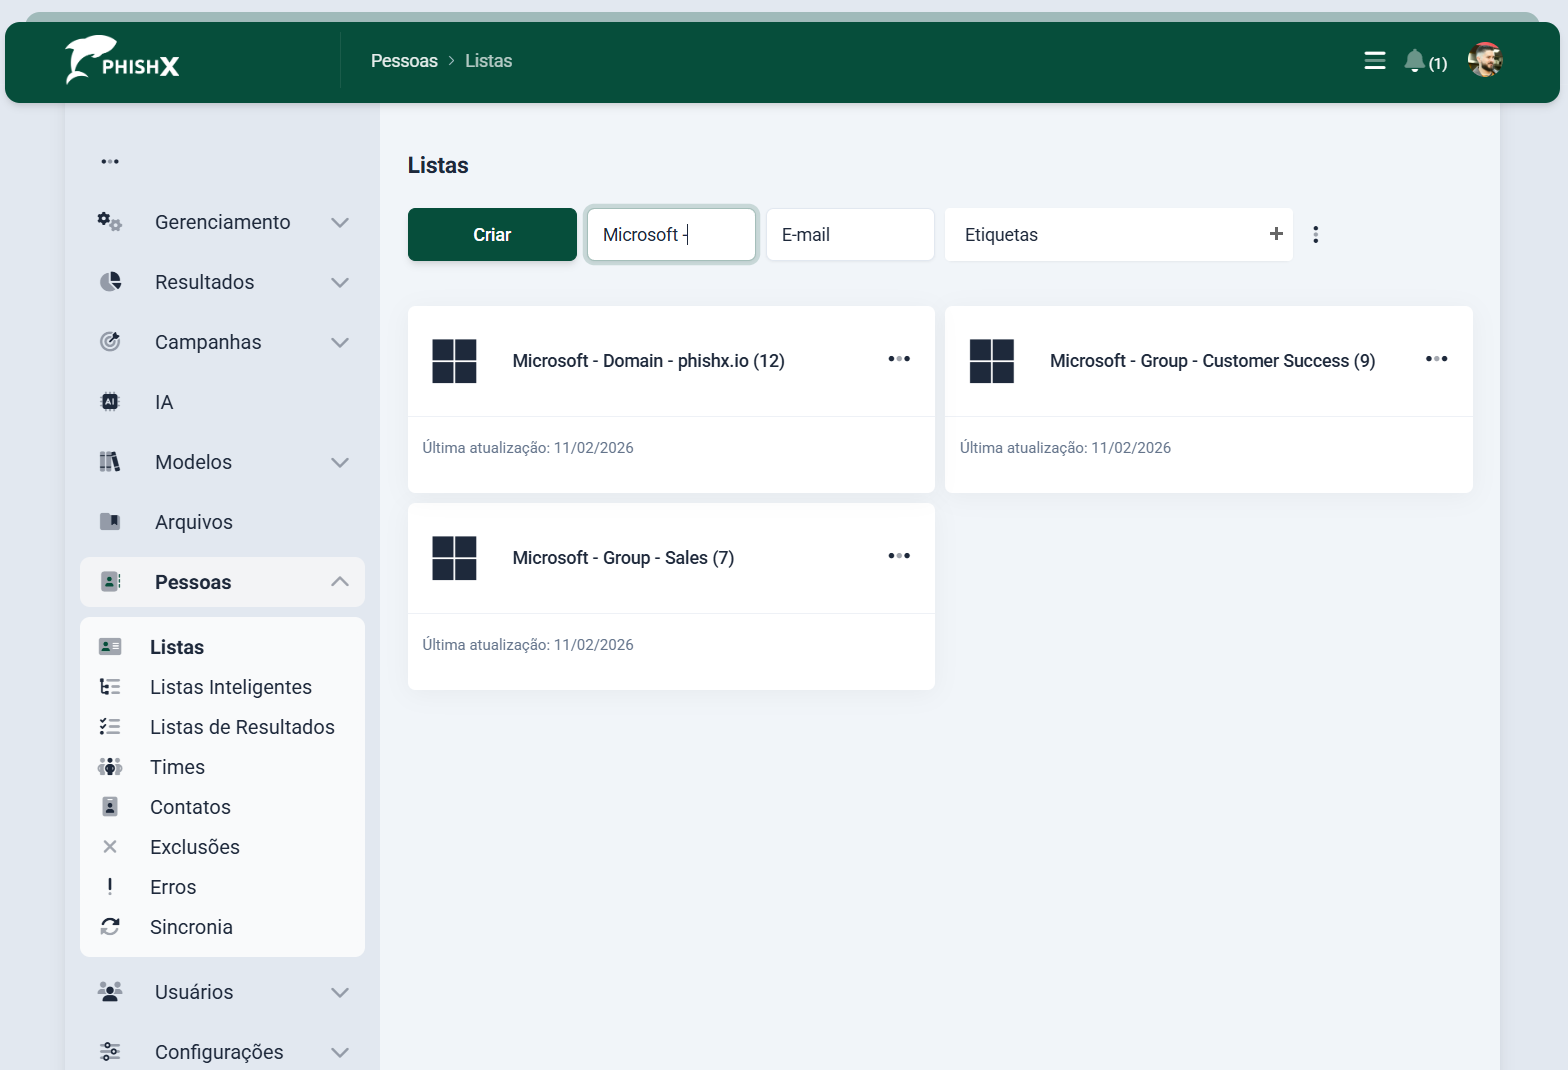Open Microsoft - Group - Sales (7) list
The width and height of the screenshot is (1568, 1070).
pyautogui.click(x=623, y=558)
